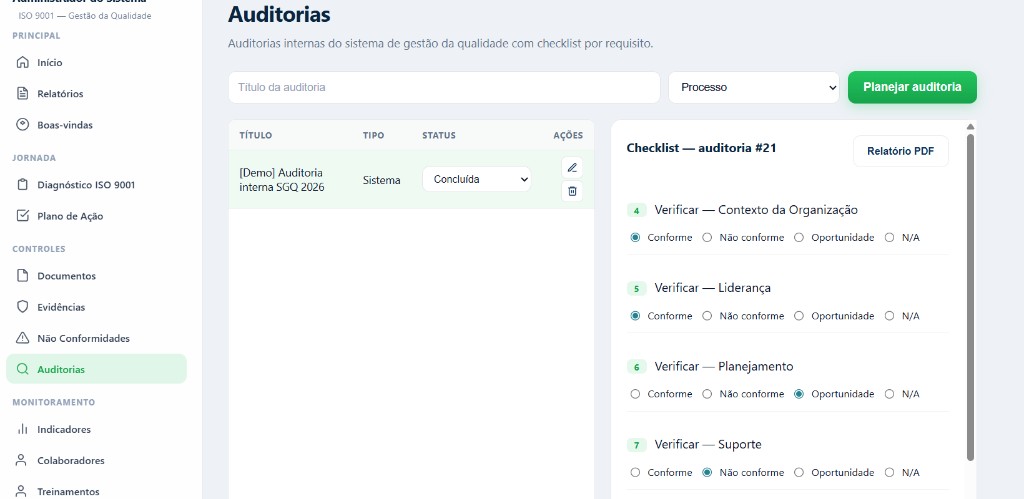Select N/A for Contexto da Organização
Viewport: 1024px width, 499px height.
click(889, 238)
